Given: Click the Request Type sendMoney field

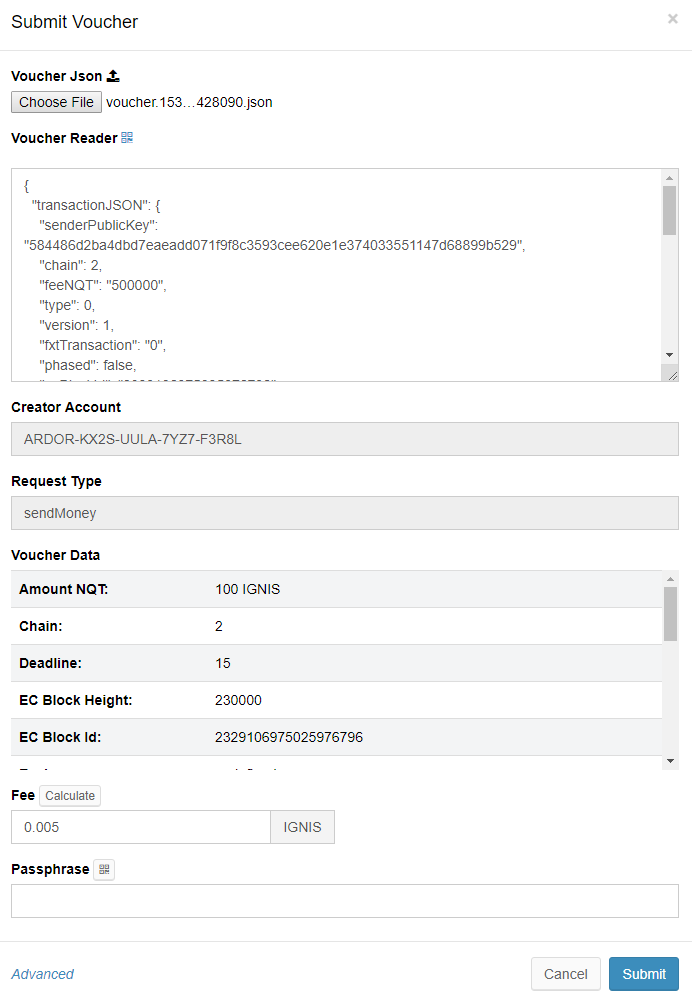Looking at the screenshot, I should [x=344, y=513].
